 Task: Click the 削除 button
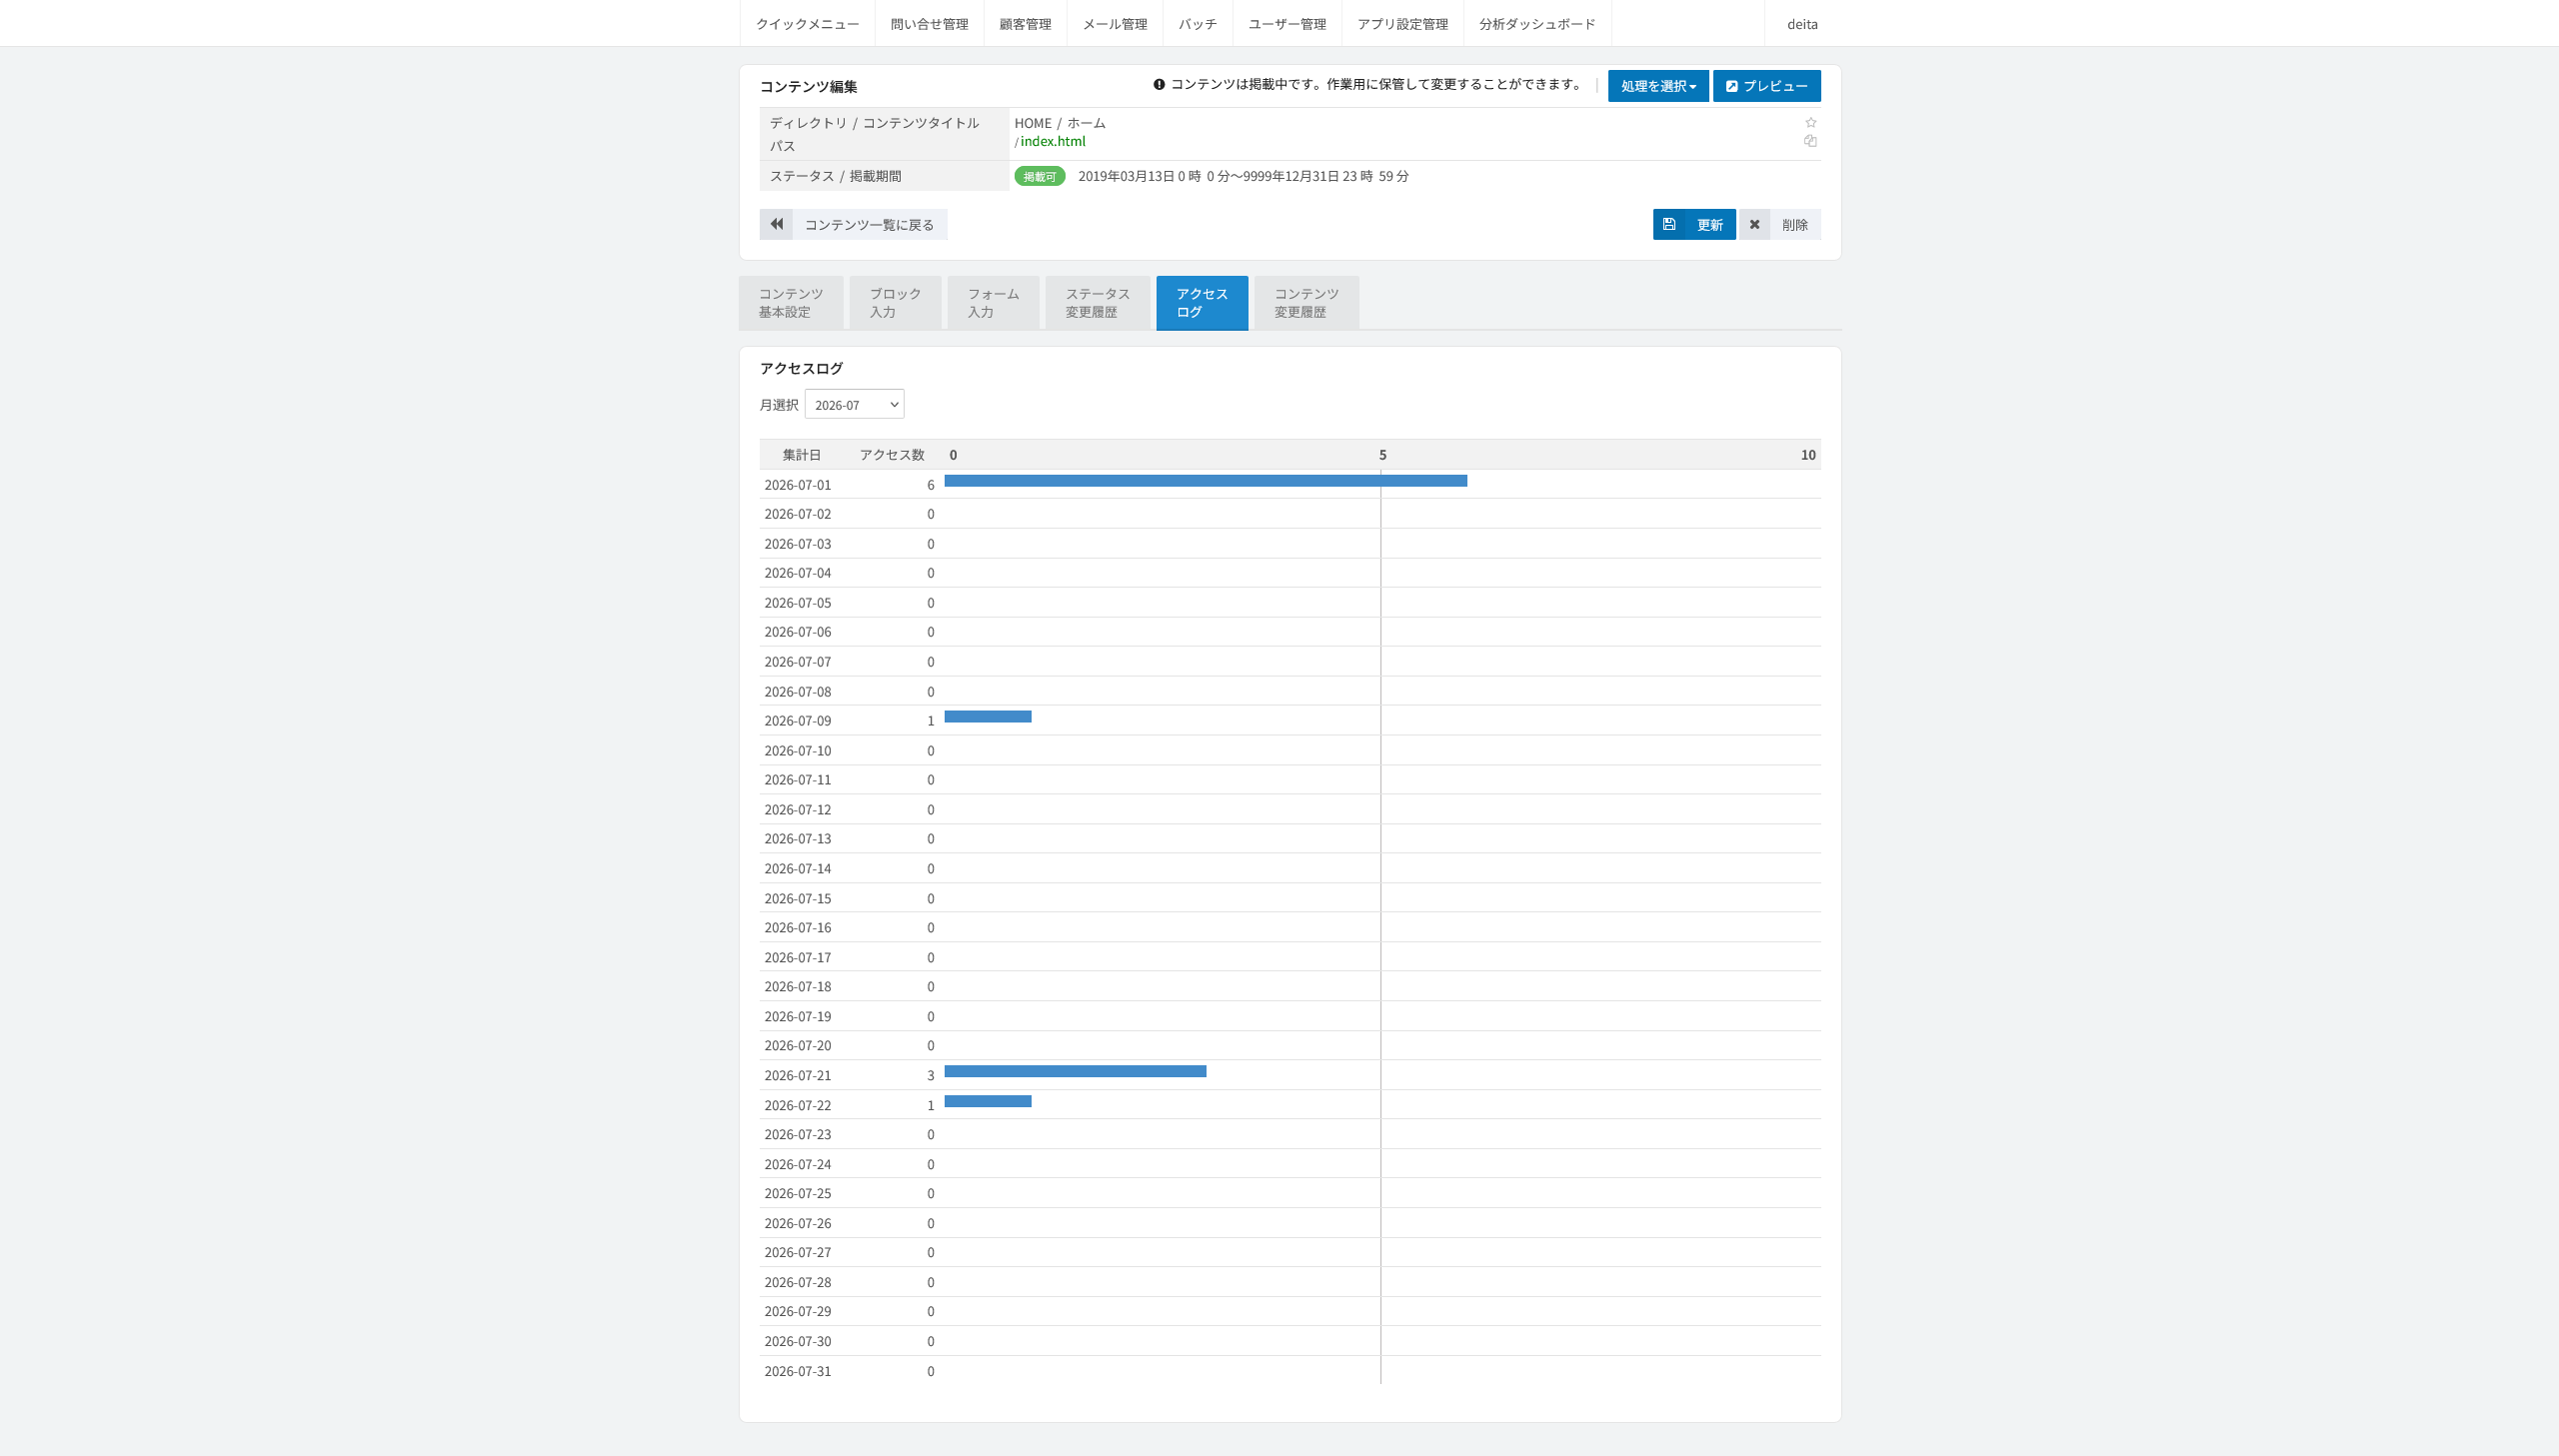tap(1780, 224)
